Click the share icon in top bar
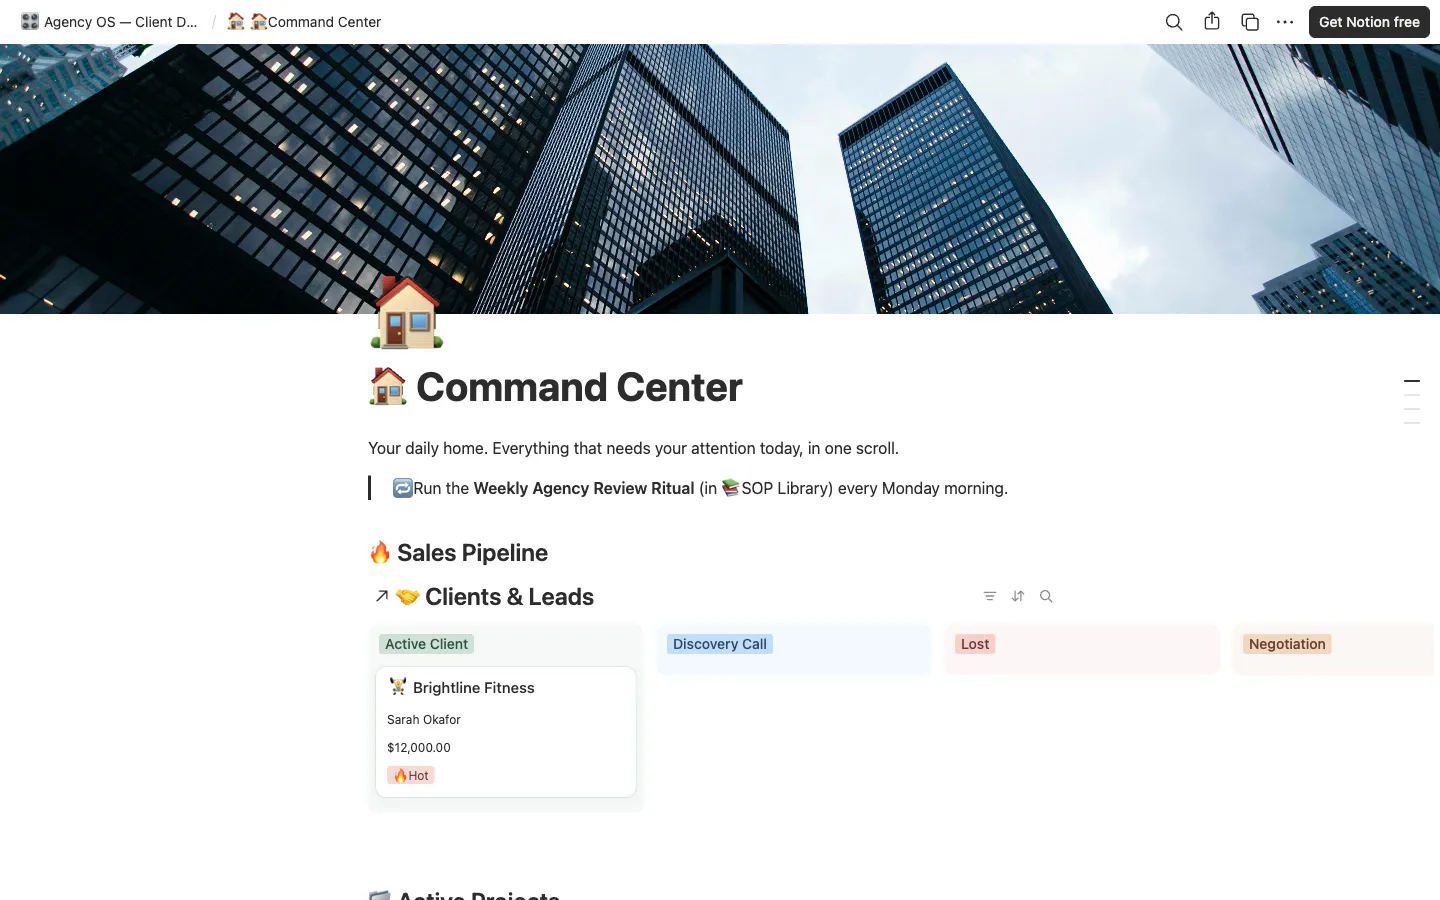The height and width of the screenshot is (900, 1440). coord(1212,21)
